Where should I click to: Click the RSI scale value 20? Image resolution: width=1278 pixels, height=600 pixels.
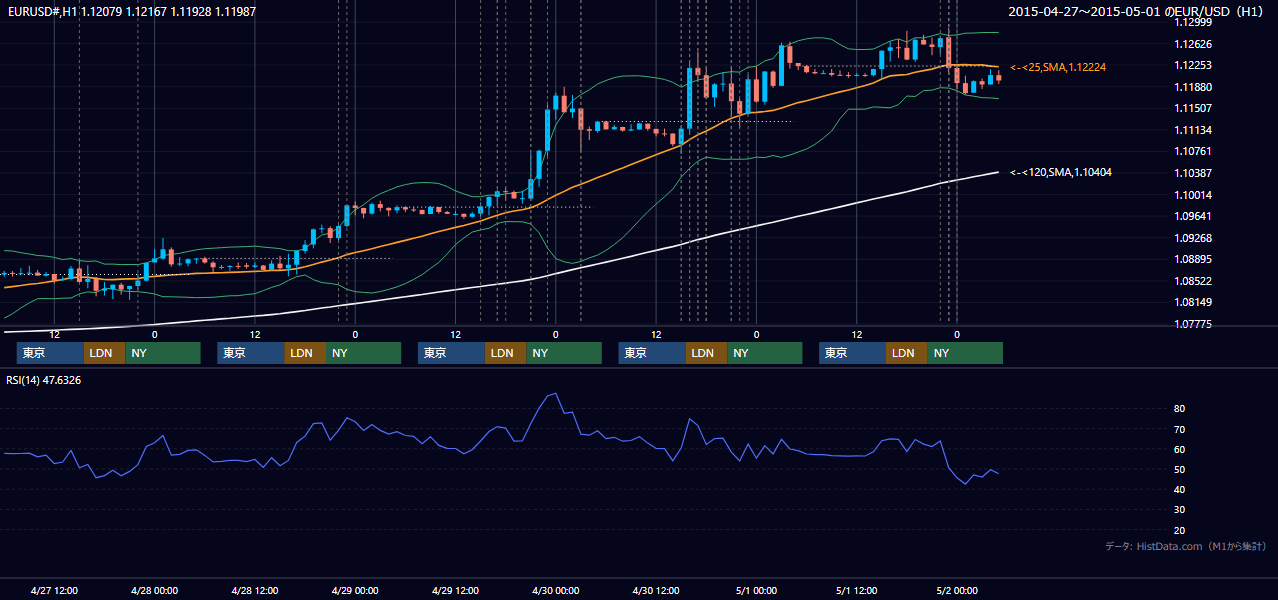(1180, 530)
